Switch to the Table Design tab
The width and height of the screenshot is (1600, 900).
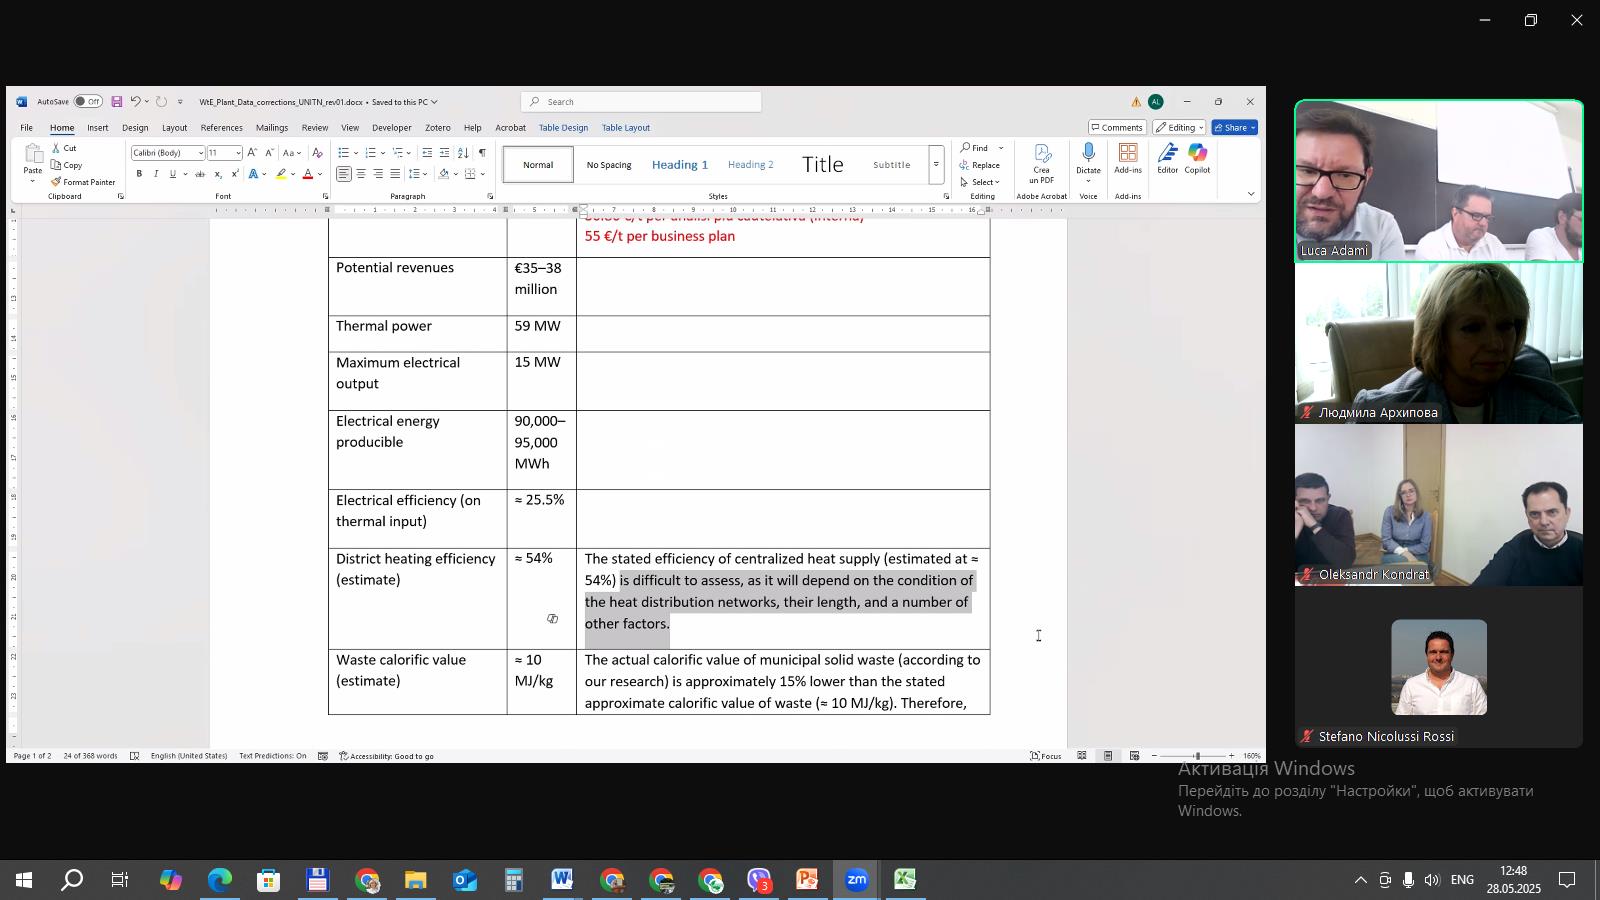point(563,128)
